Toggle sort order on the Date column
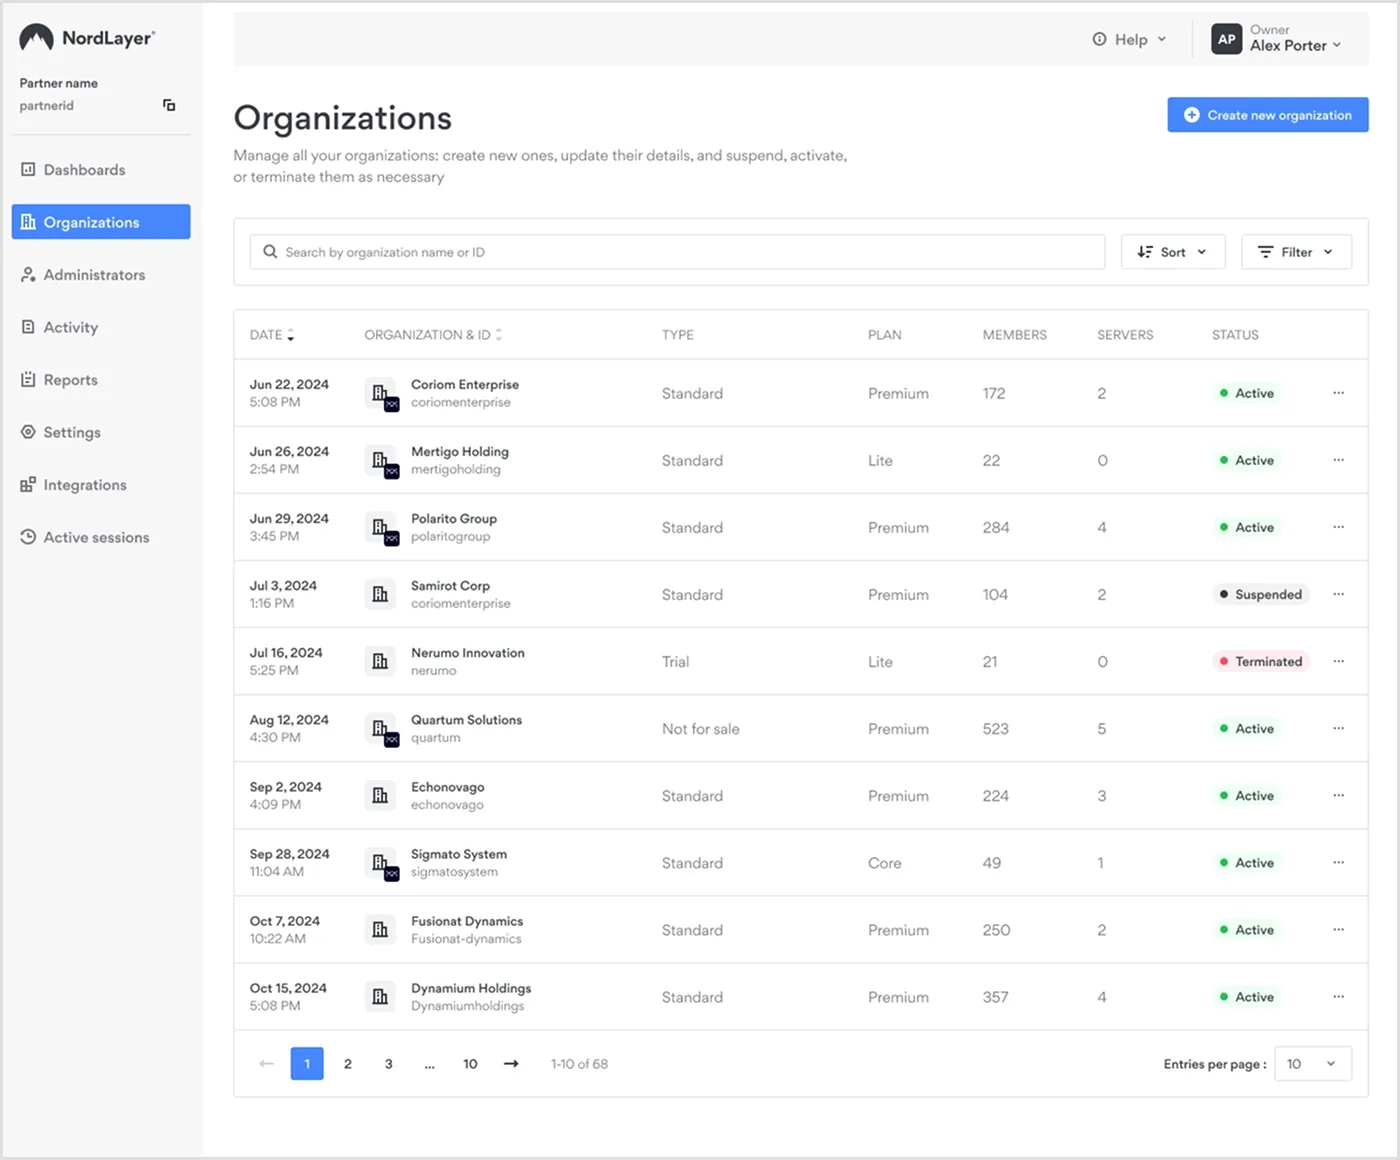 [290, 334]
